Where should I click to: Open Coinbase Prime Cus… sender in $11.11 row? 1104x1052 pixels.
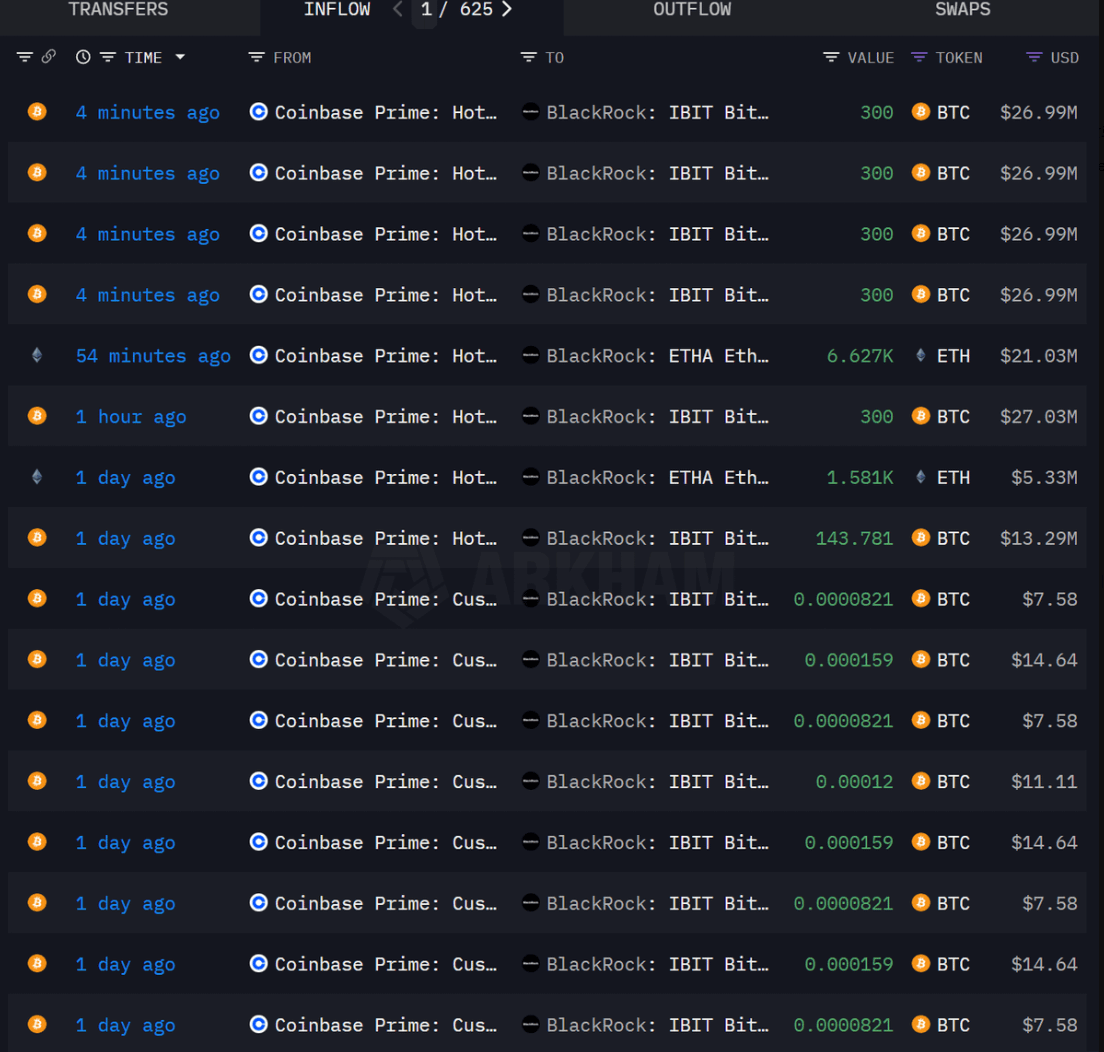pos(386,782)
